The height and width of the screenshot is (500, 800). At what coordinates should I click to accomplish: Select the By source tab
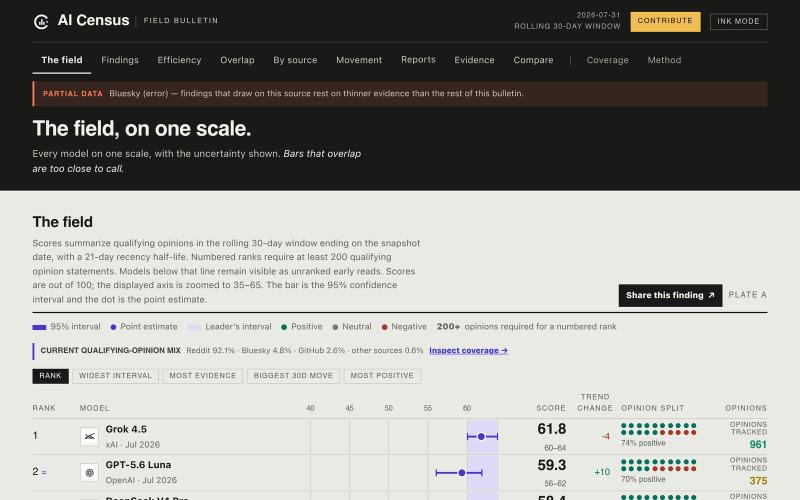pos(295,60)
